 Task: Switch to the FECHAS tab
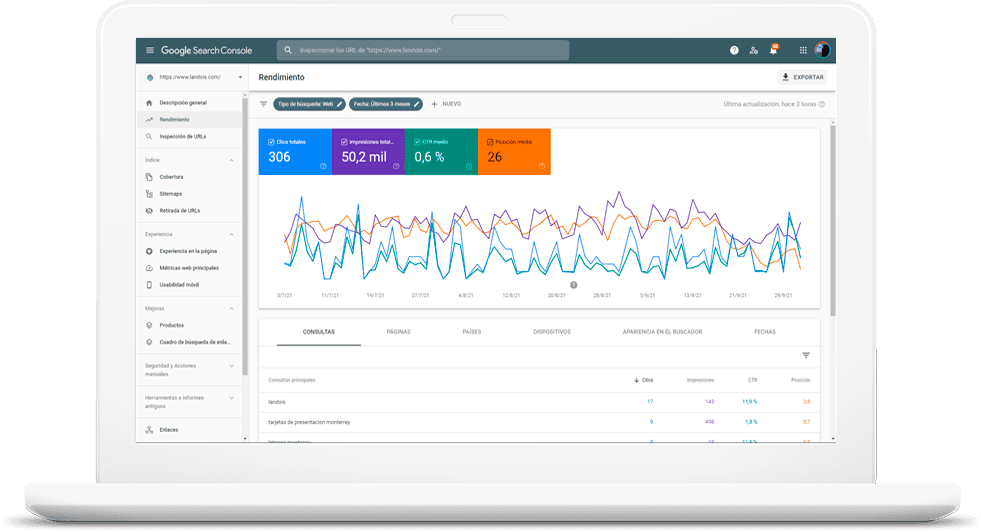click(x=765, y=332)
